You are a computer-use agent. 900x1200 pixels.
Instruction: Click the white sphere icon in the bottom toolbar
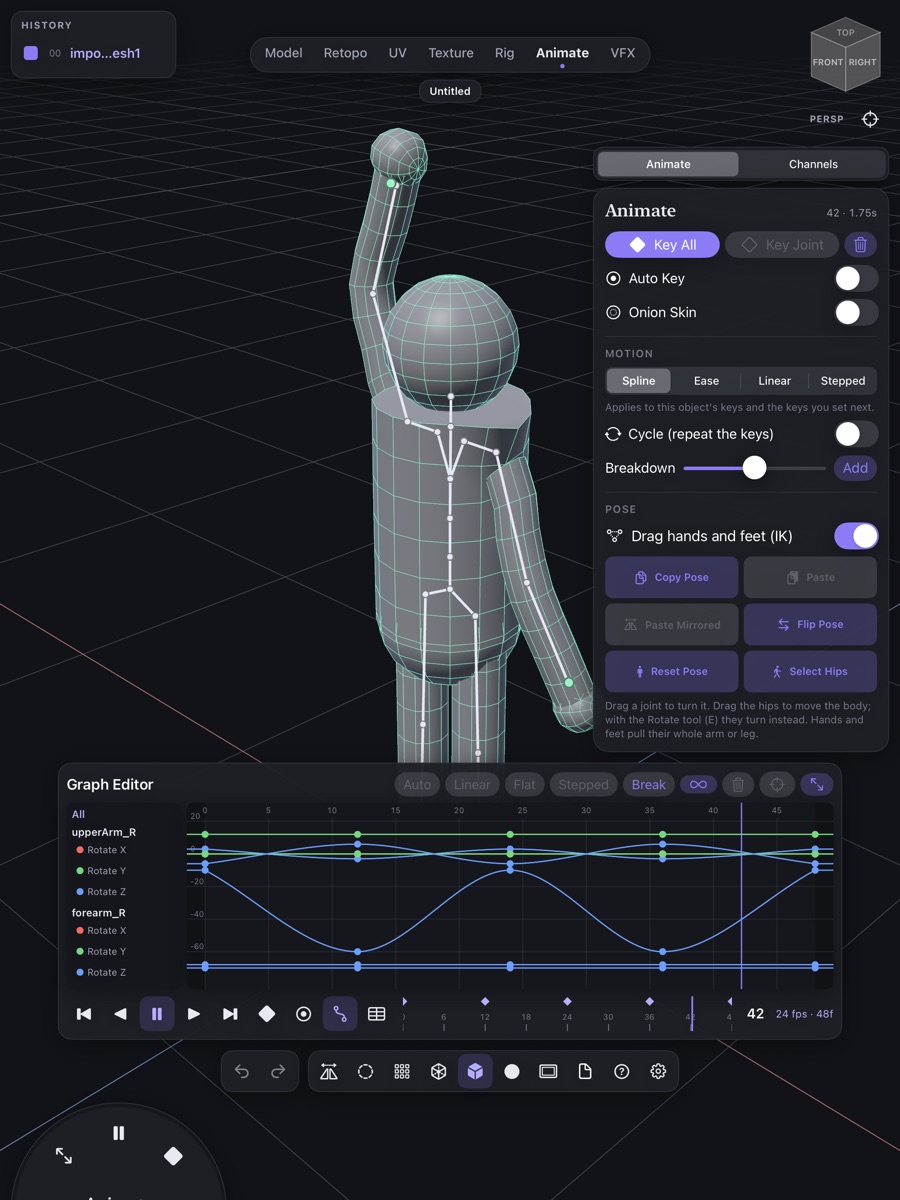(x=512, y=1071)
